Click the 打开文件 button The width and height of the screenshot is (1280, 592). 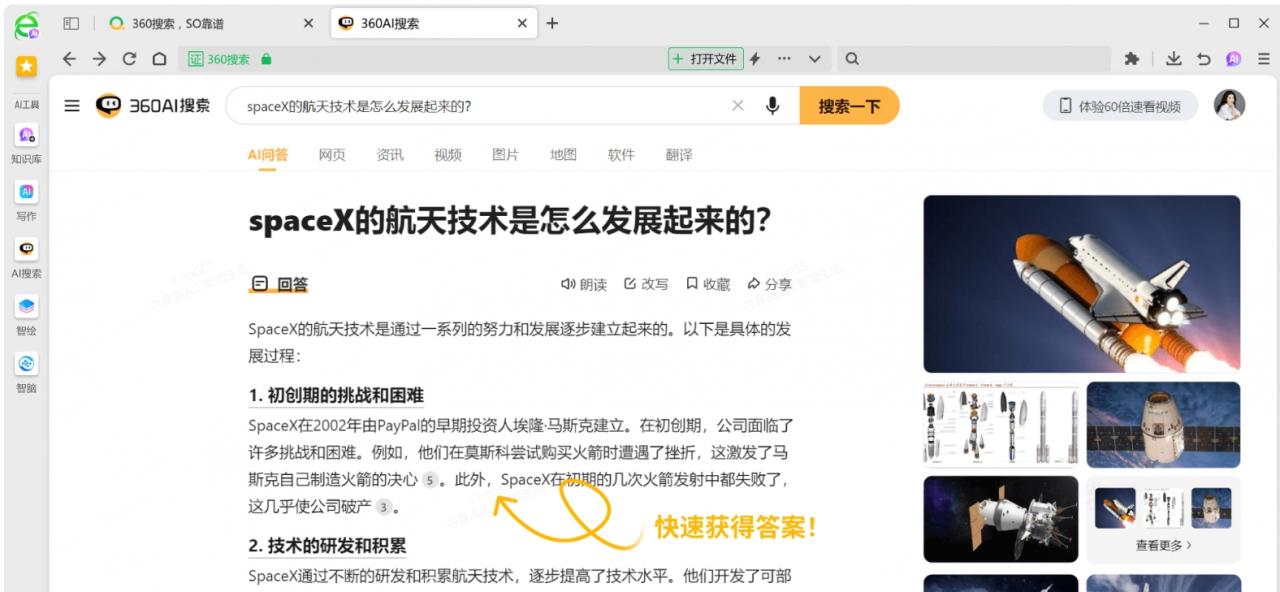pos(706,59)
